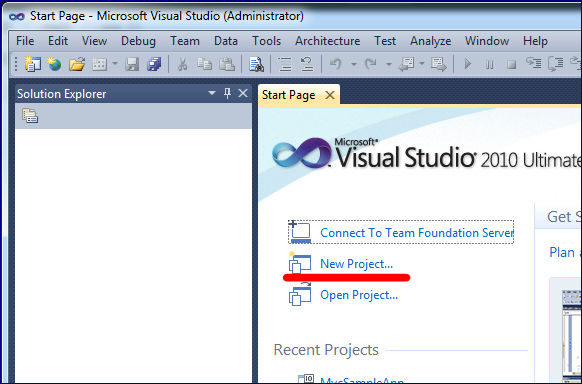Toggle auto-hide pin on Solution Explorer
The height and width of the screenshot is (384, 582).
click(227, 93)
